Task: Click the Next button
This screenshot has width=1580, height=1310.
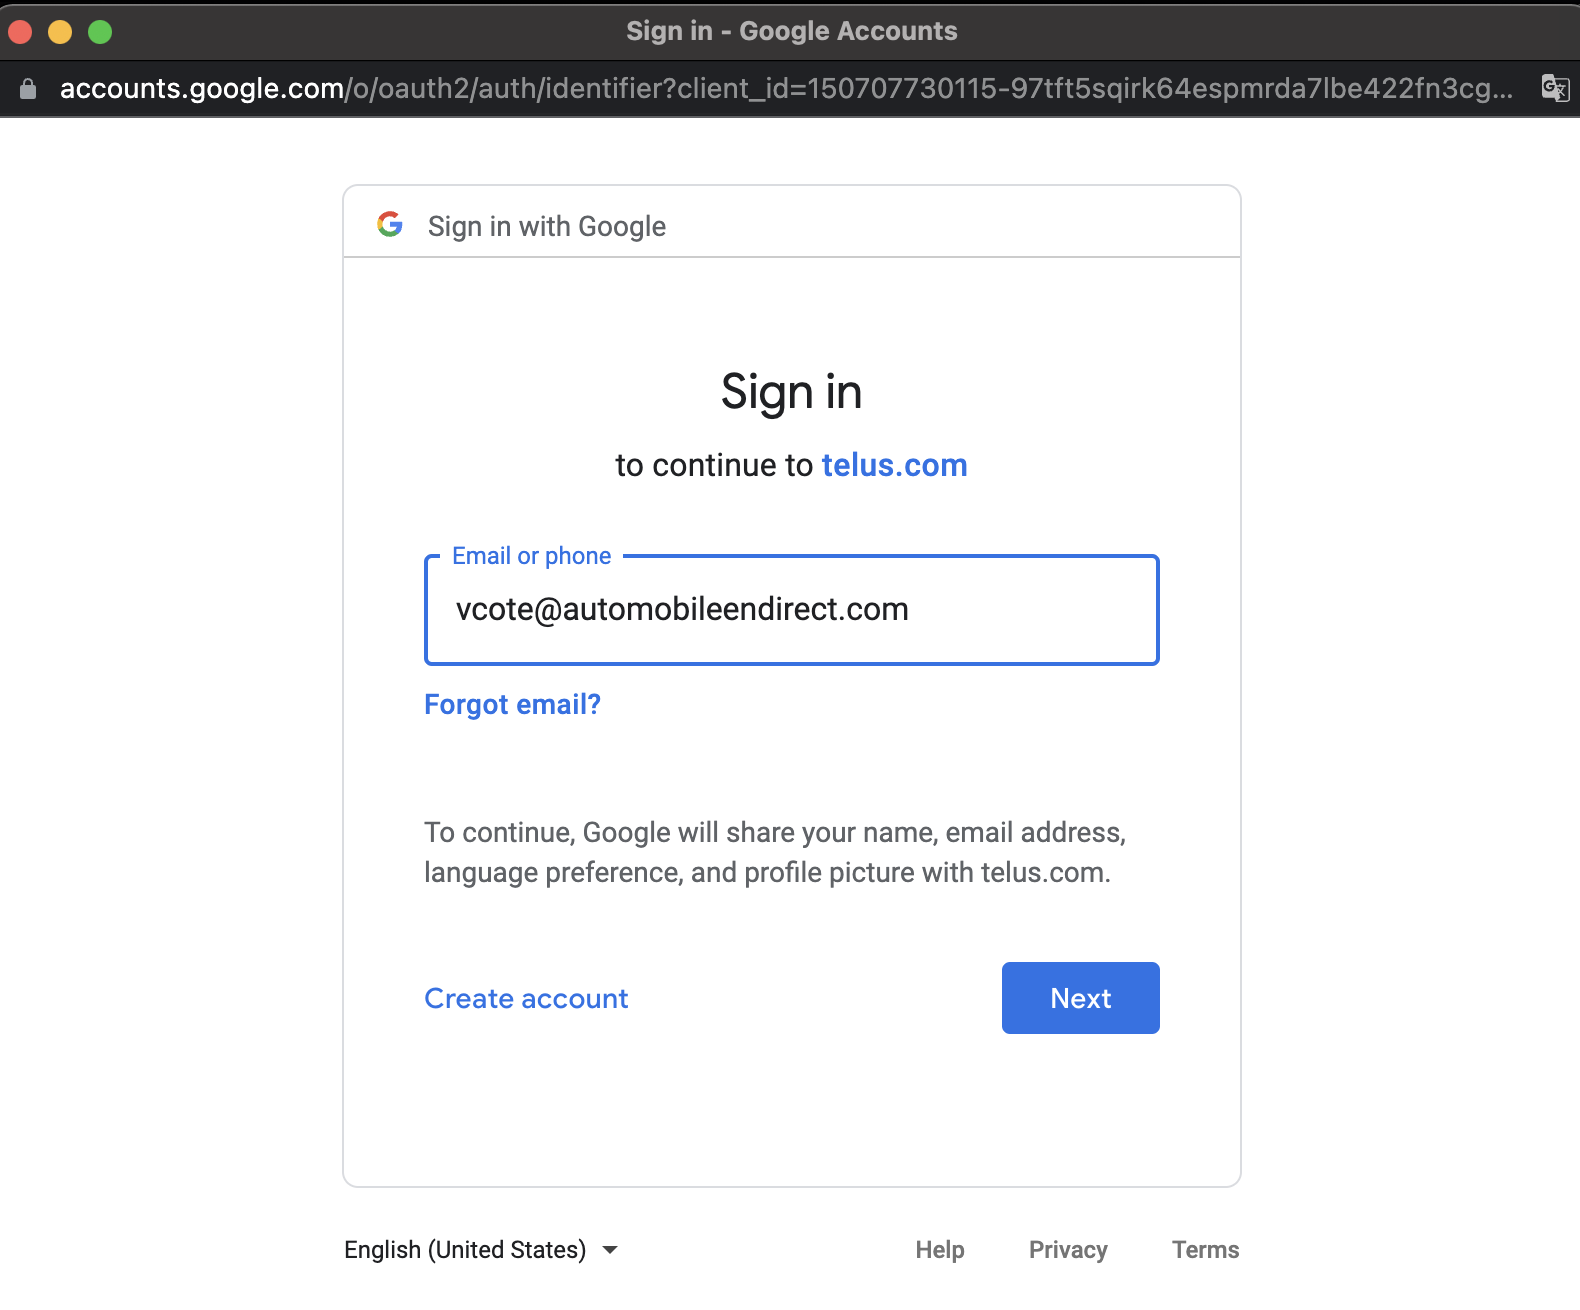Action: [x=1081, y=998]
